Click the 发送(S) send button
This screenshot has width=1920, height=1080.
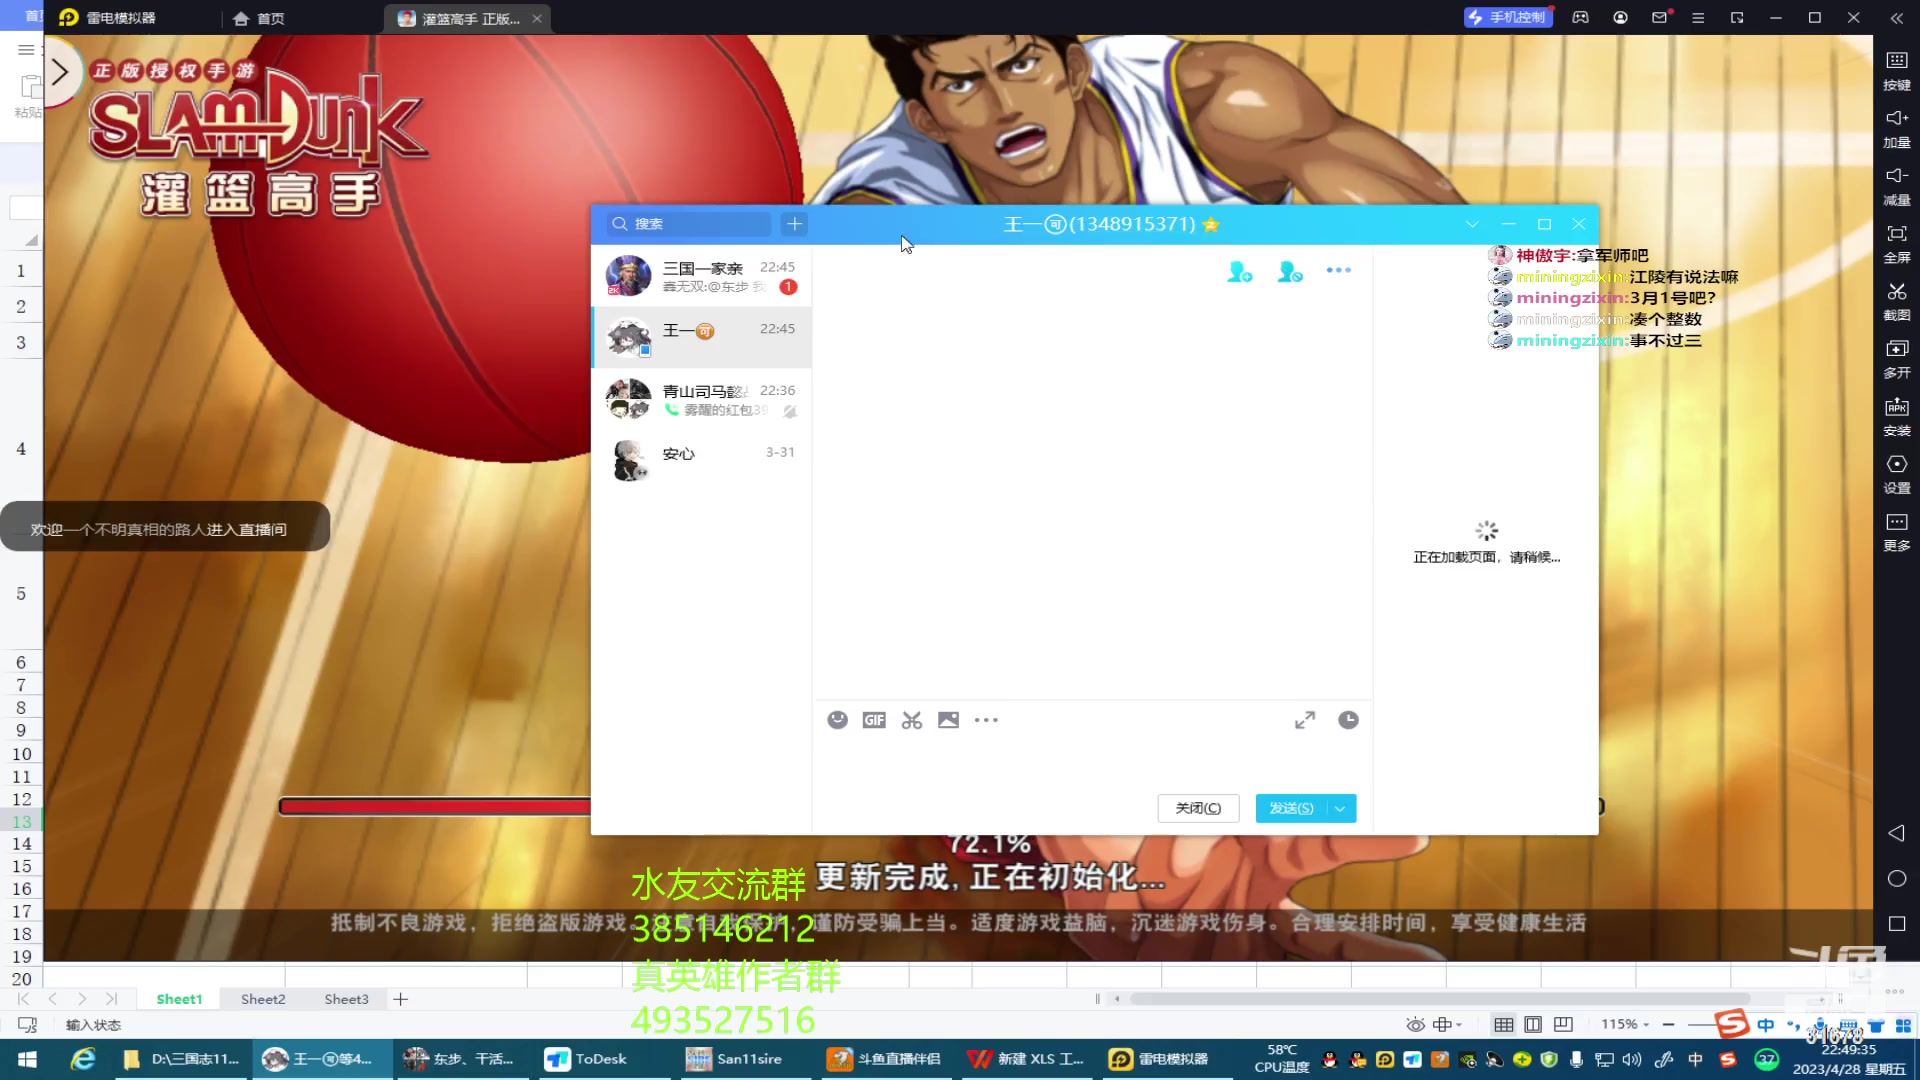tap(1291, 808)
